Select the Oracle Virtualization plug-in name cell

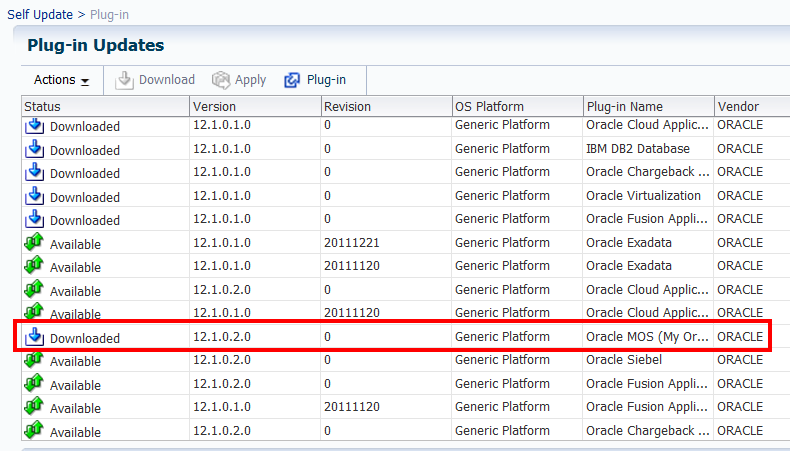[643, 196]
